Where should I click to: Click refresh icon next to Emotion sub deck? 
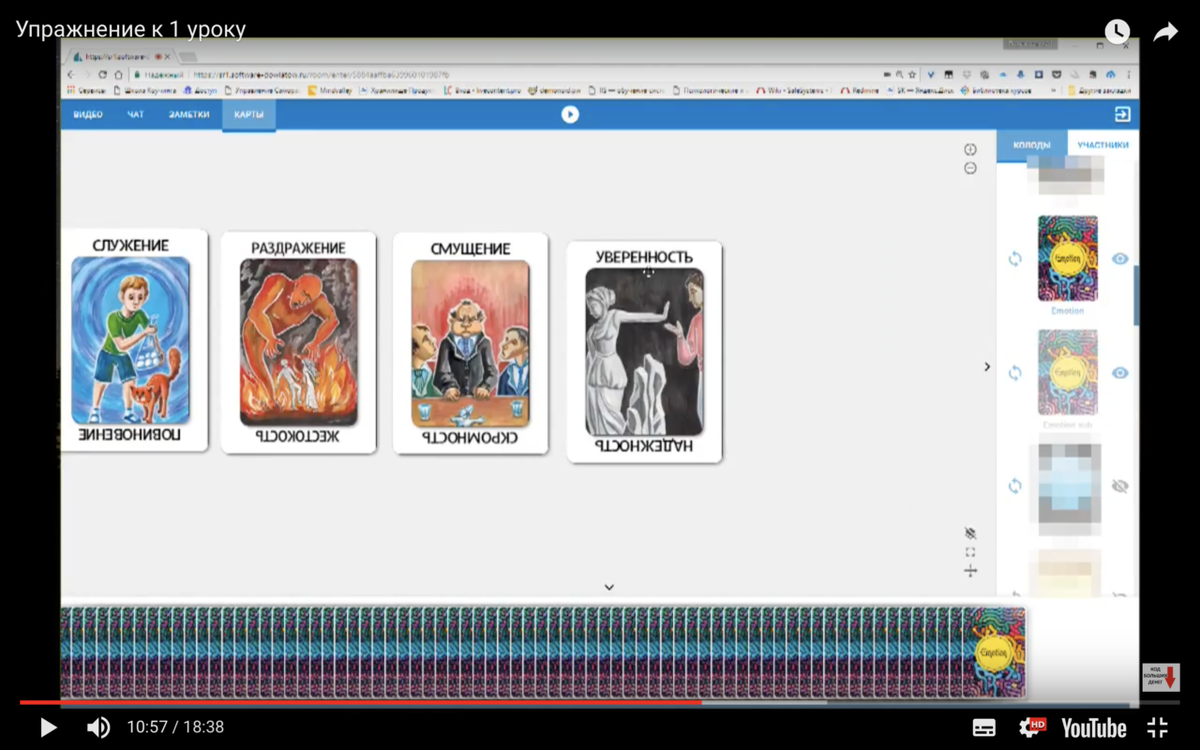pos(1015,373)
